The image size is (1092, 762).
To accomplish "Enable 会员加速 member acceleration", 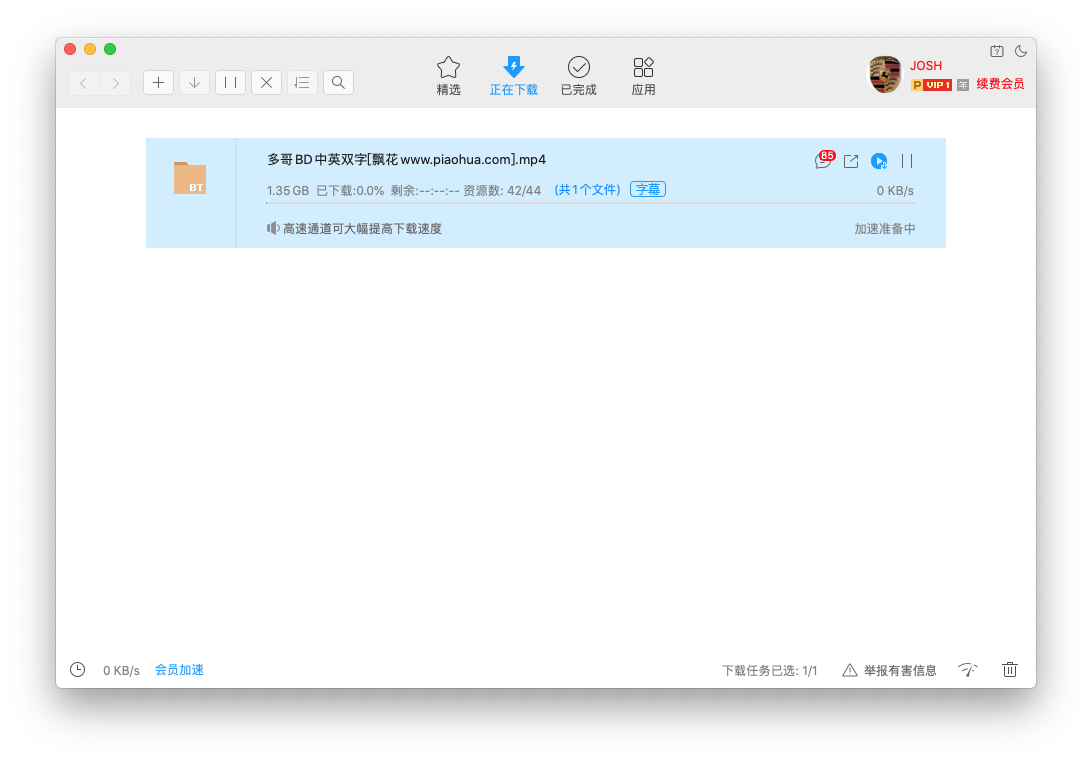I will click(x=179, y=670).
